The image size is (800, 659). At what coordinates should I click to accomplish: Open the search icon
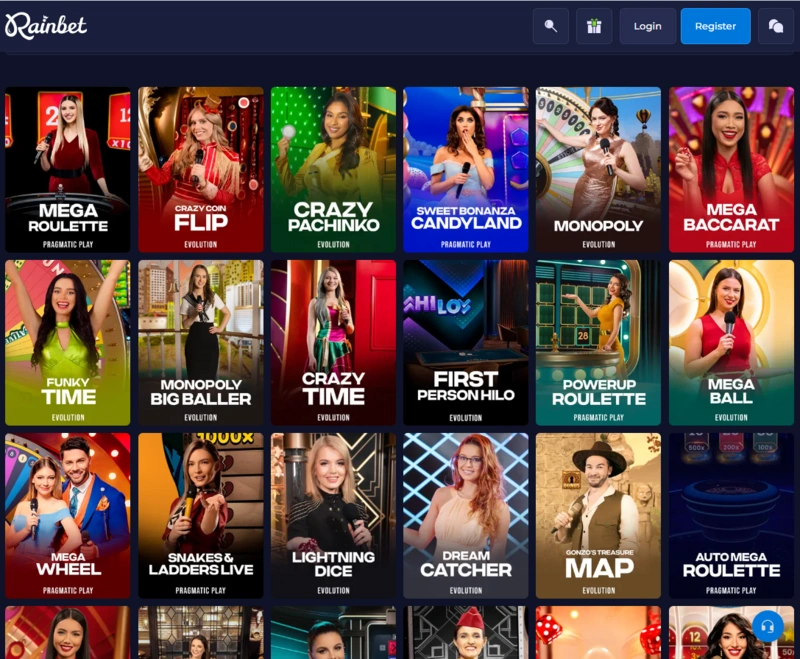point(550,26)
